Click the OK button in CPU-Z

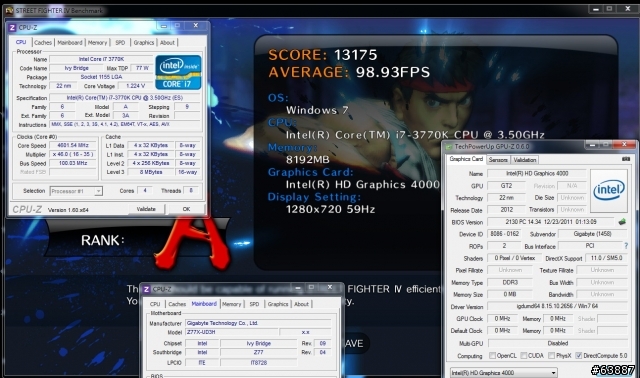(x=186, y=209)
